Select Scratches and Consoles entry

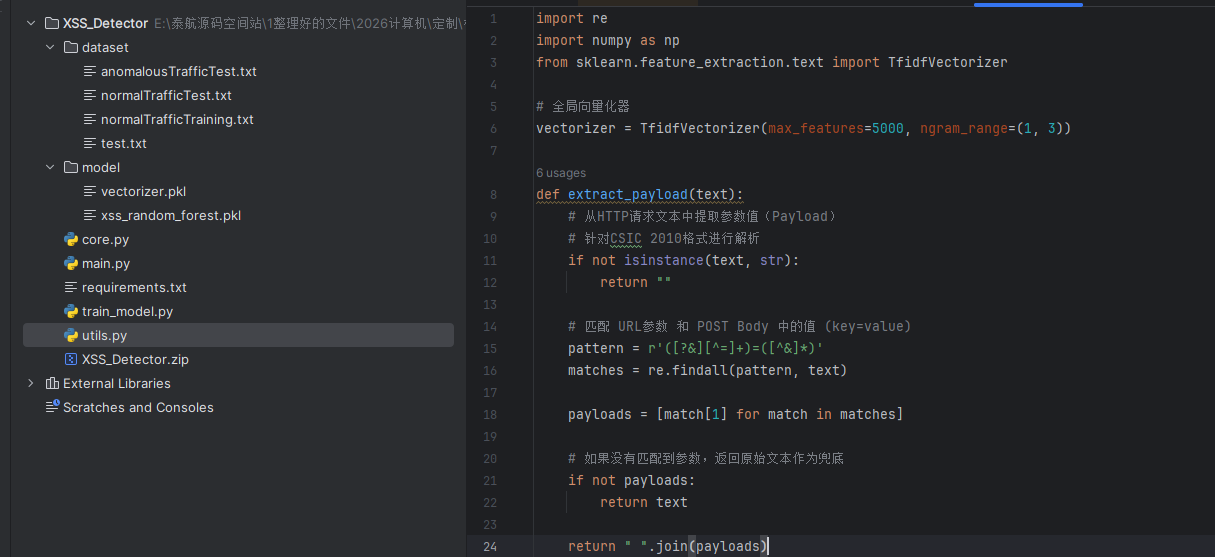coord(138,407)
